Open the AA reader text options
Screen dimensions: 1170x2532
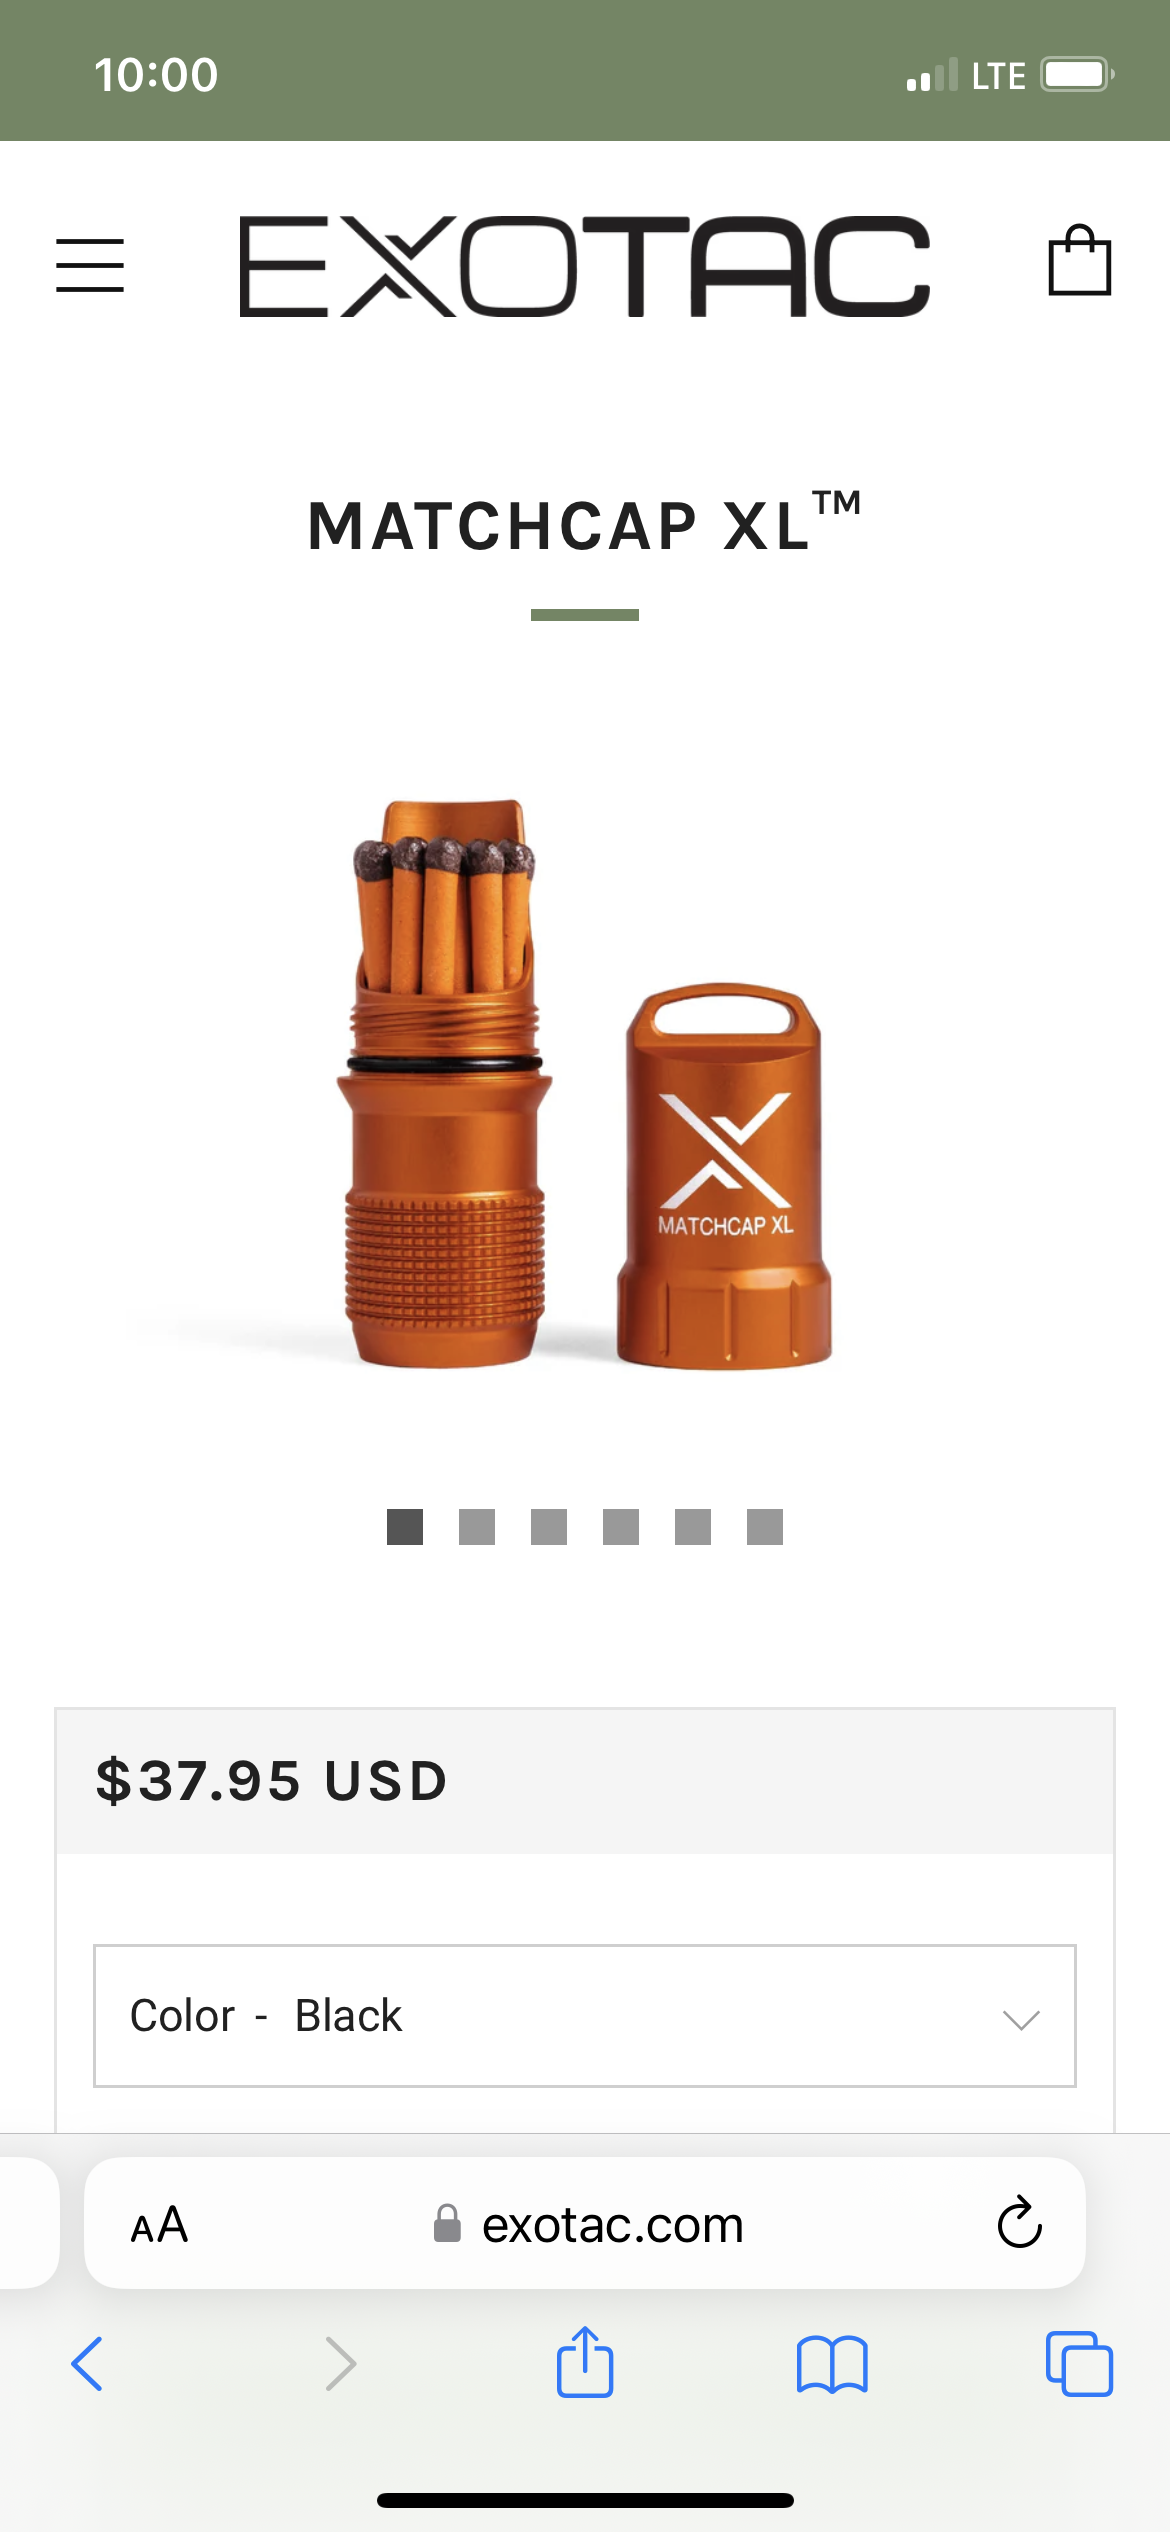[x=159, y=2225]
